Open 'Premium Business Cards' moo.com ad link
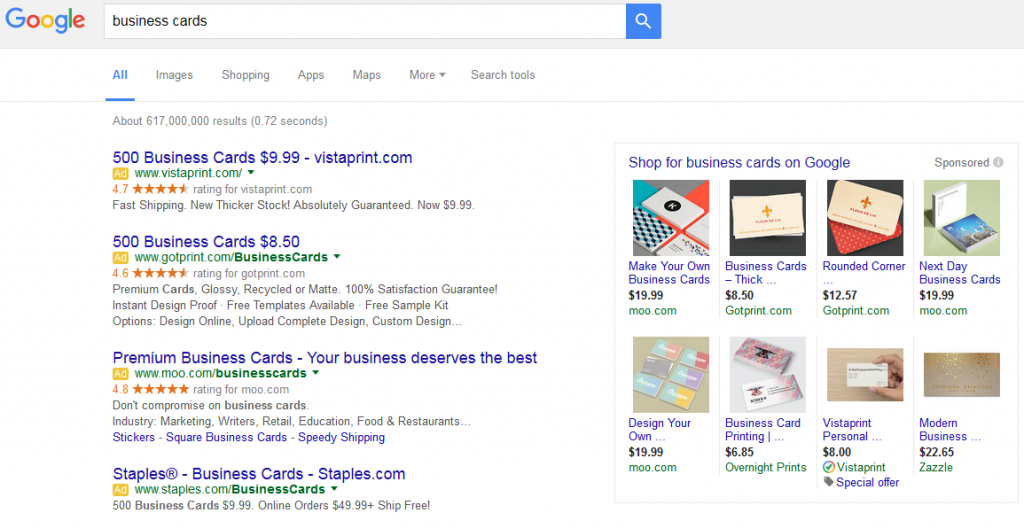This screenshot has width=1024, height=529. click(x=325, y=358)
